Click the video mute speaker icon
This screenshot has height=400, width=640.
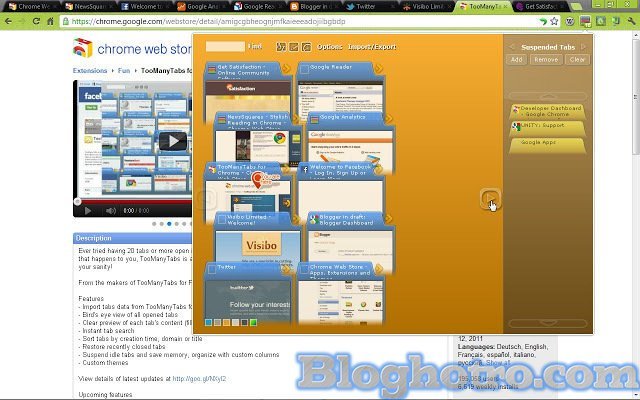click(111, 211)
